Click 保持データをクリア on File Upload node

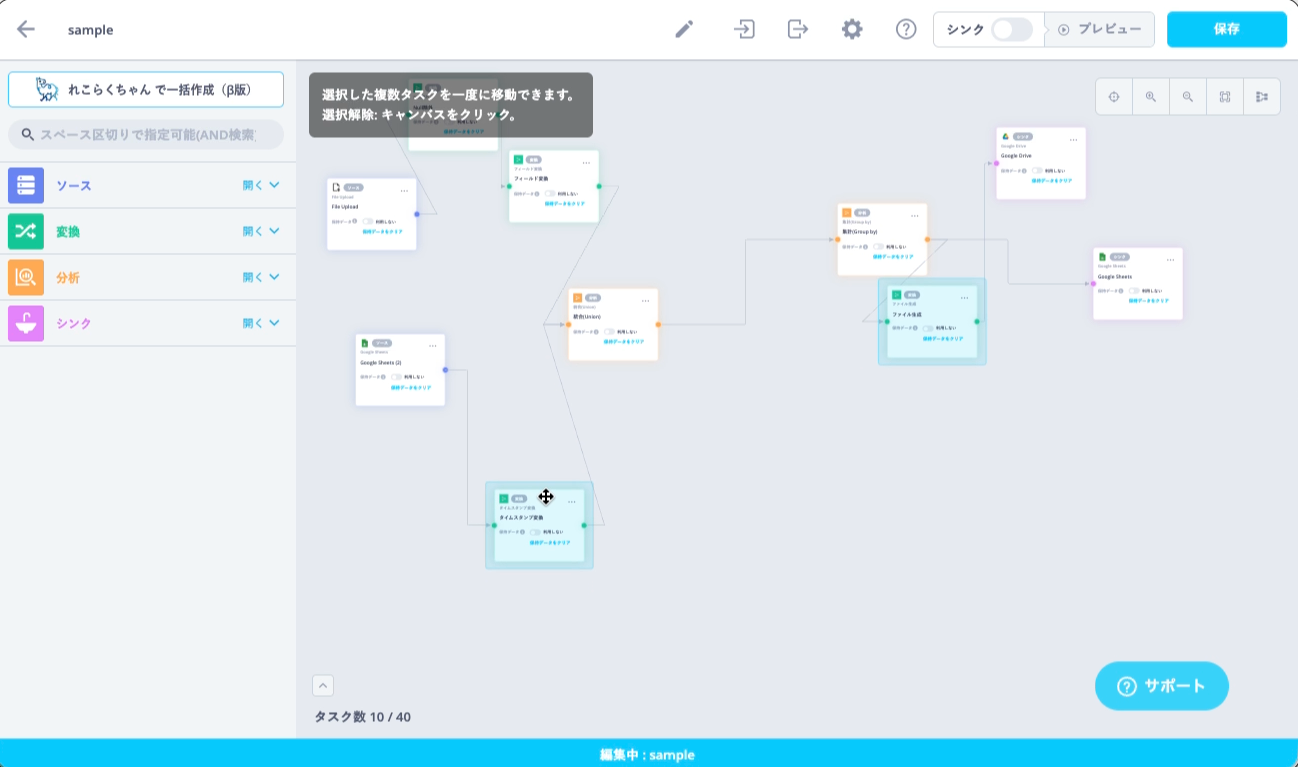(383, 231)
